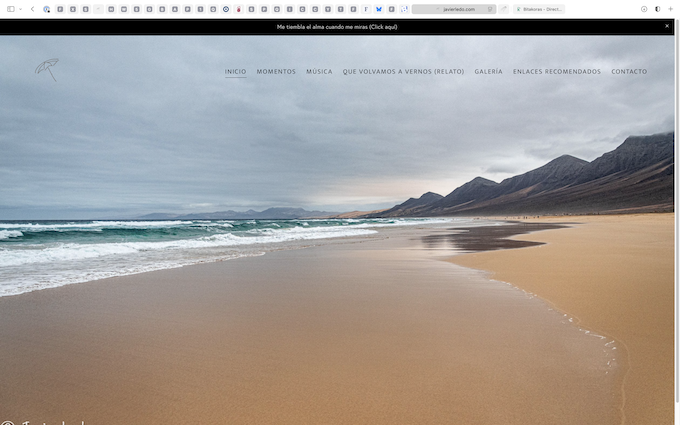Click the umbrella site logo
This screenshot has height=425, width=680.
tap(47, 70)
